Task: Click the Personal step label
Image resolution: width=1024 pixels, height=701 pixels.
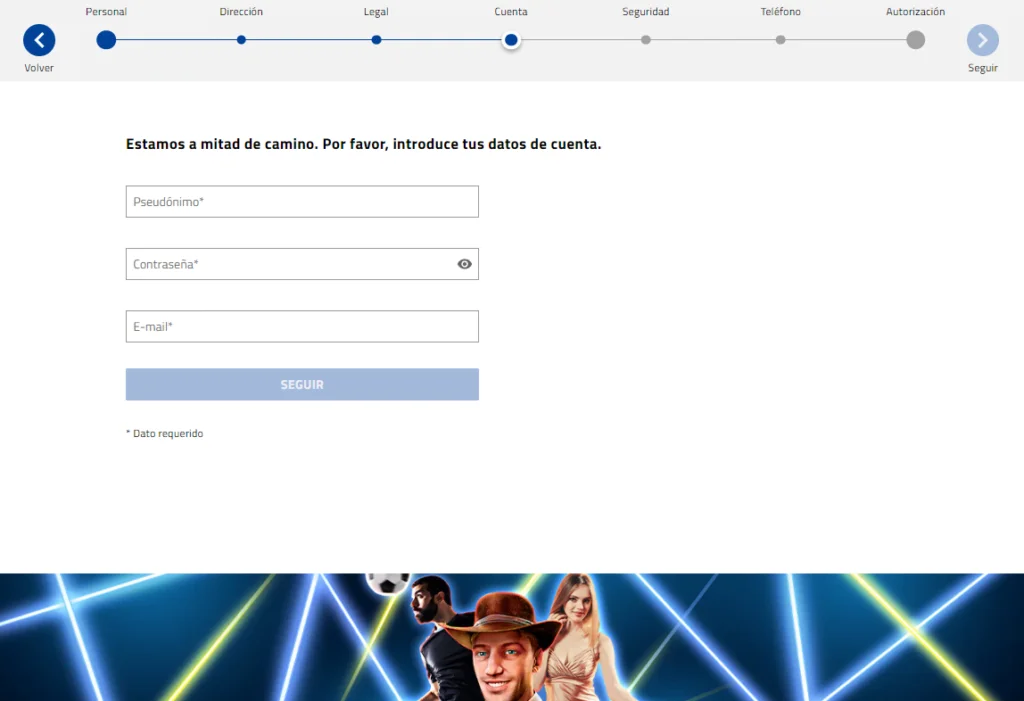Action: point(106,12)
